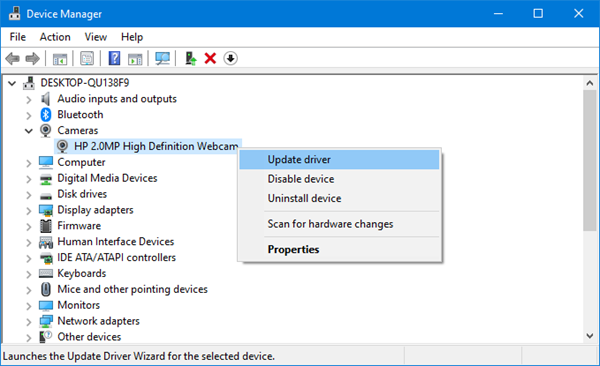Choose Disable device in context menu

339,179
